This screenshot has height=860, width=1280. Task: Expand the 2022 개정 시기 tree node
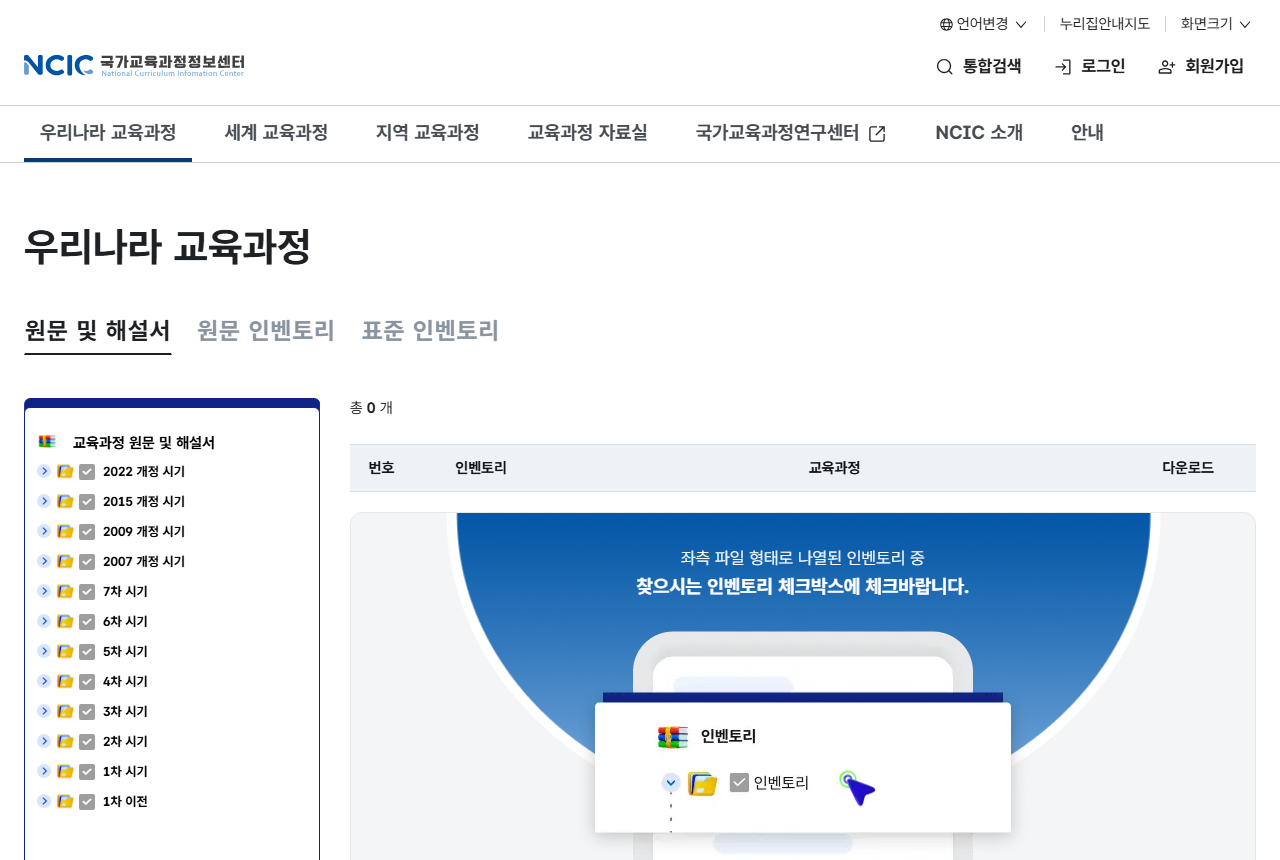pyautogui.click(x=44, y=471)
